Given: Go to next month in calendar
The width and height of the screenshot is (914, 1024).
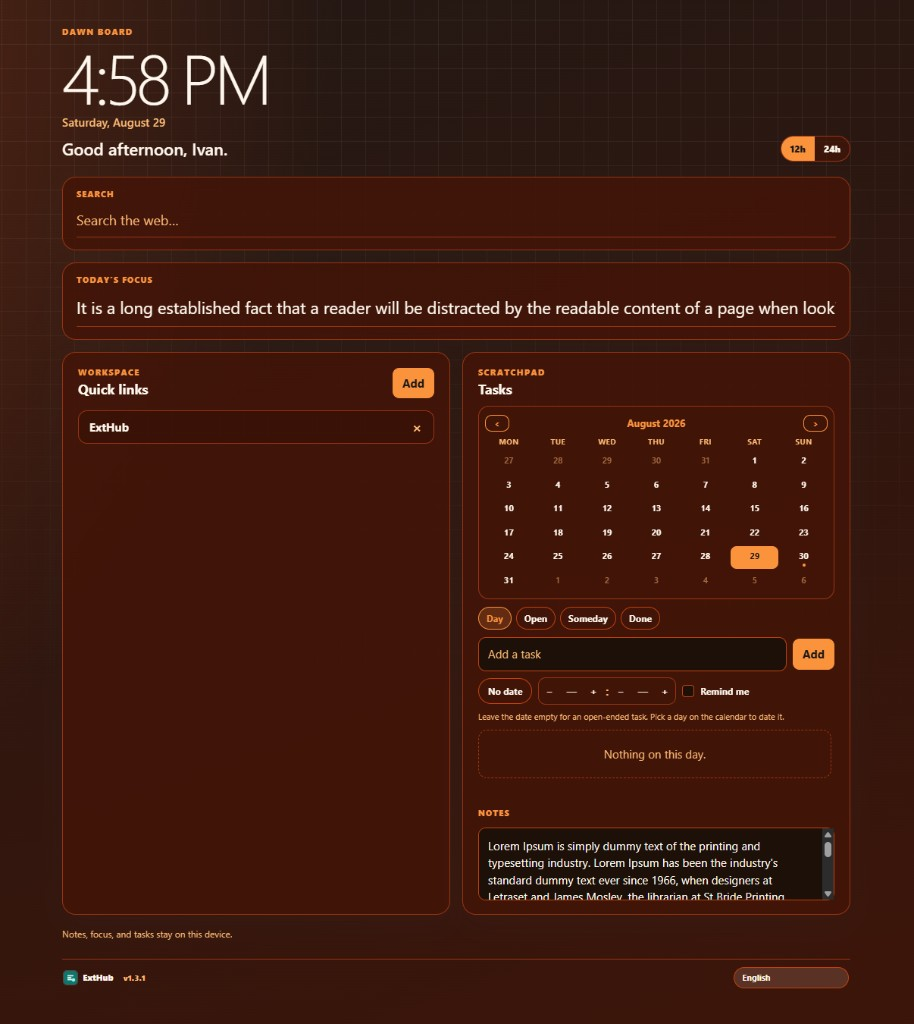Looking at the screenshot, I should coord(815,424).
